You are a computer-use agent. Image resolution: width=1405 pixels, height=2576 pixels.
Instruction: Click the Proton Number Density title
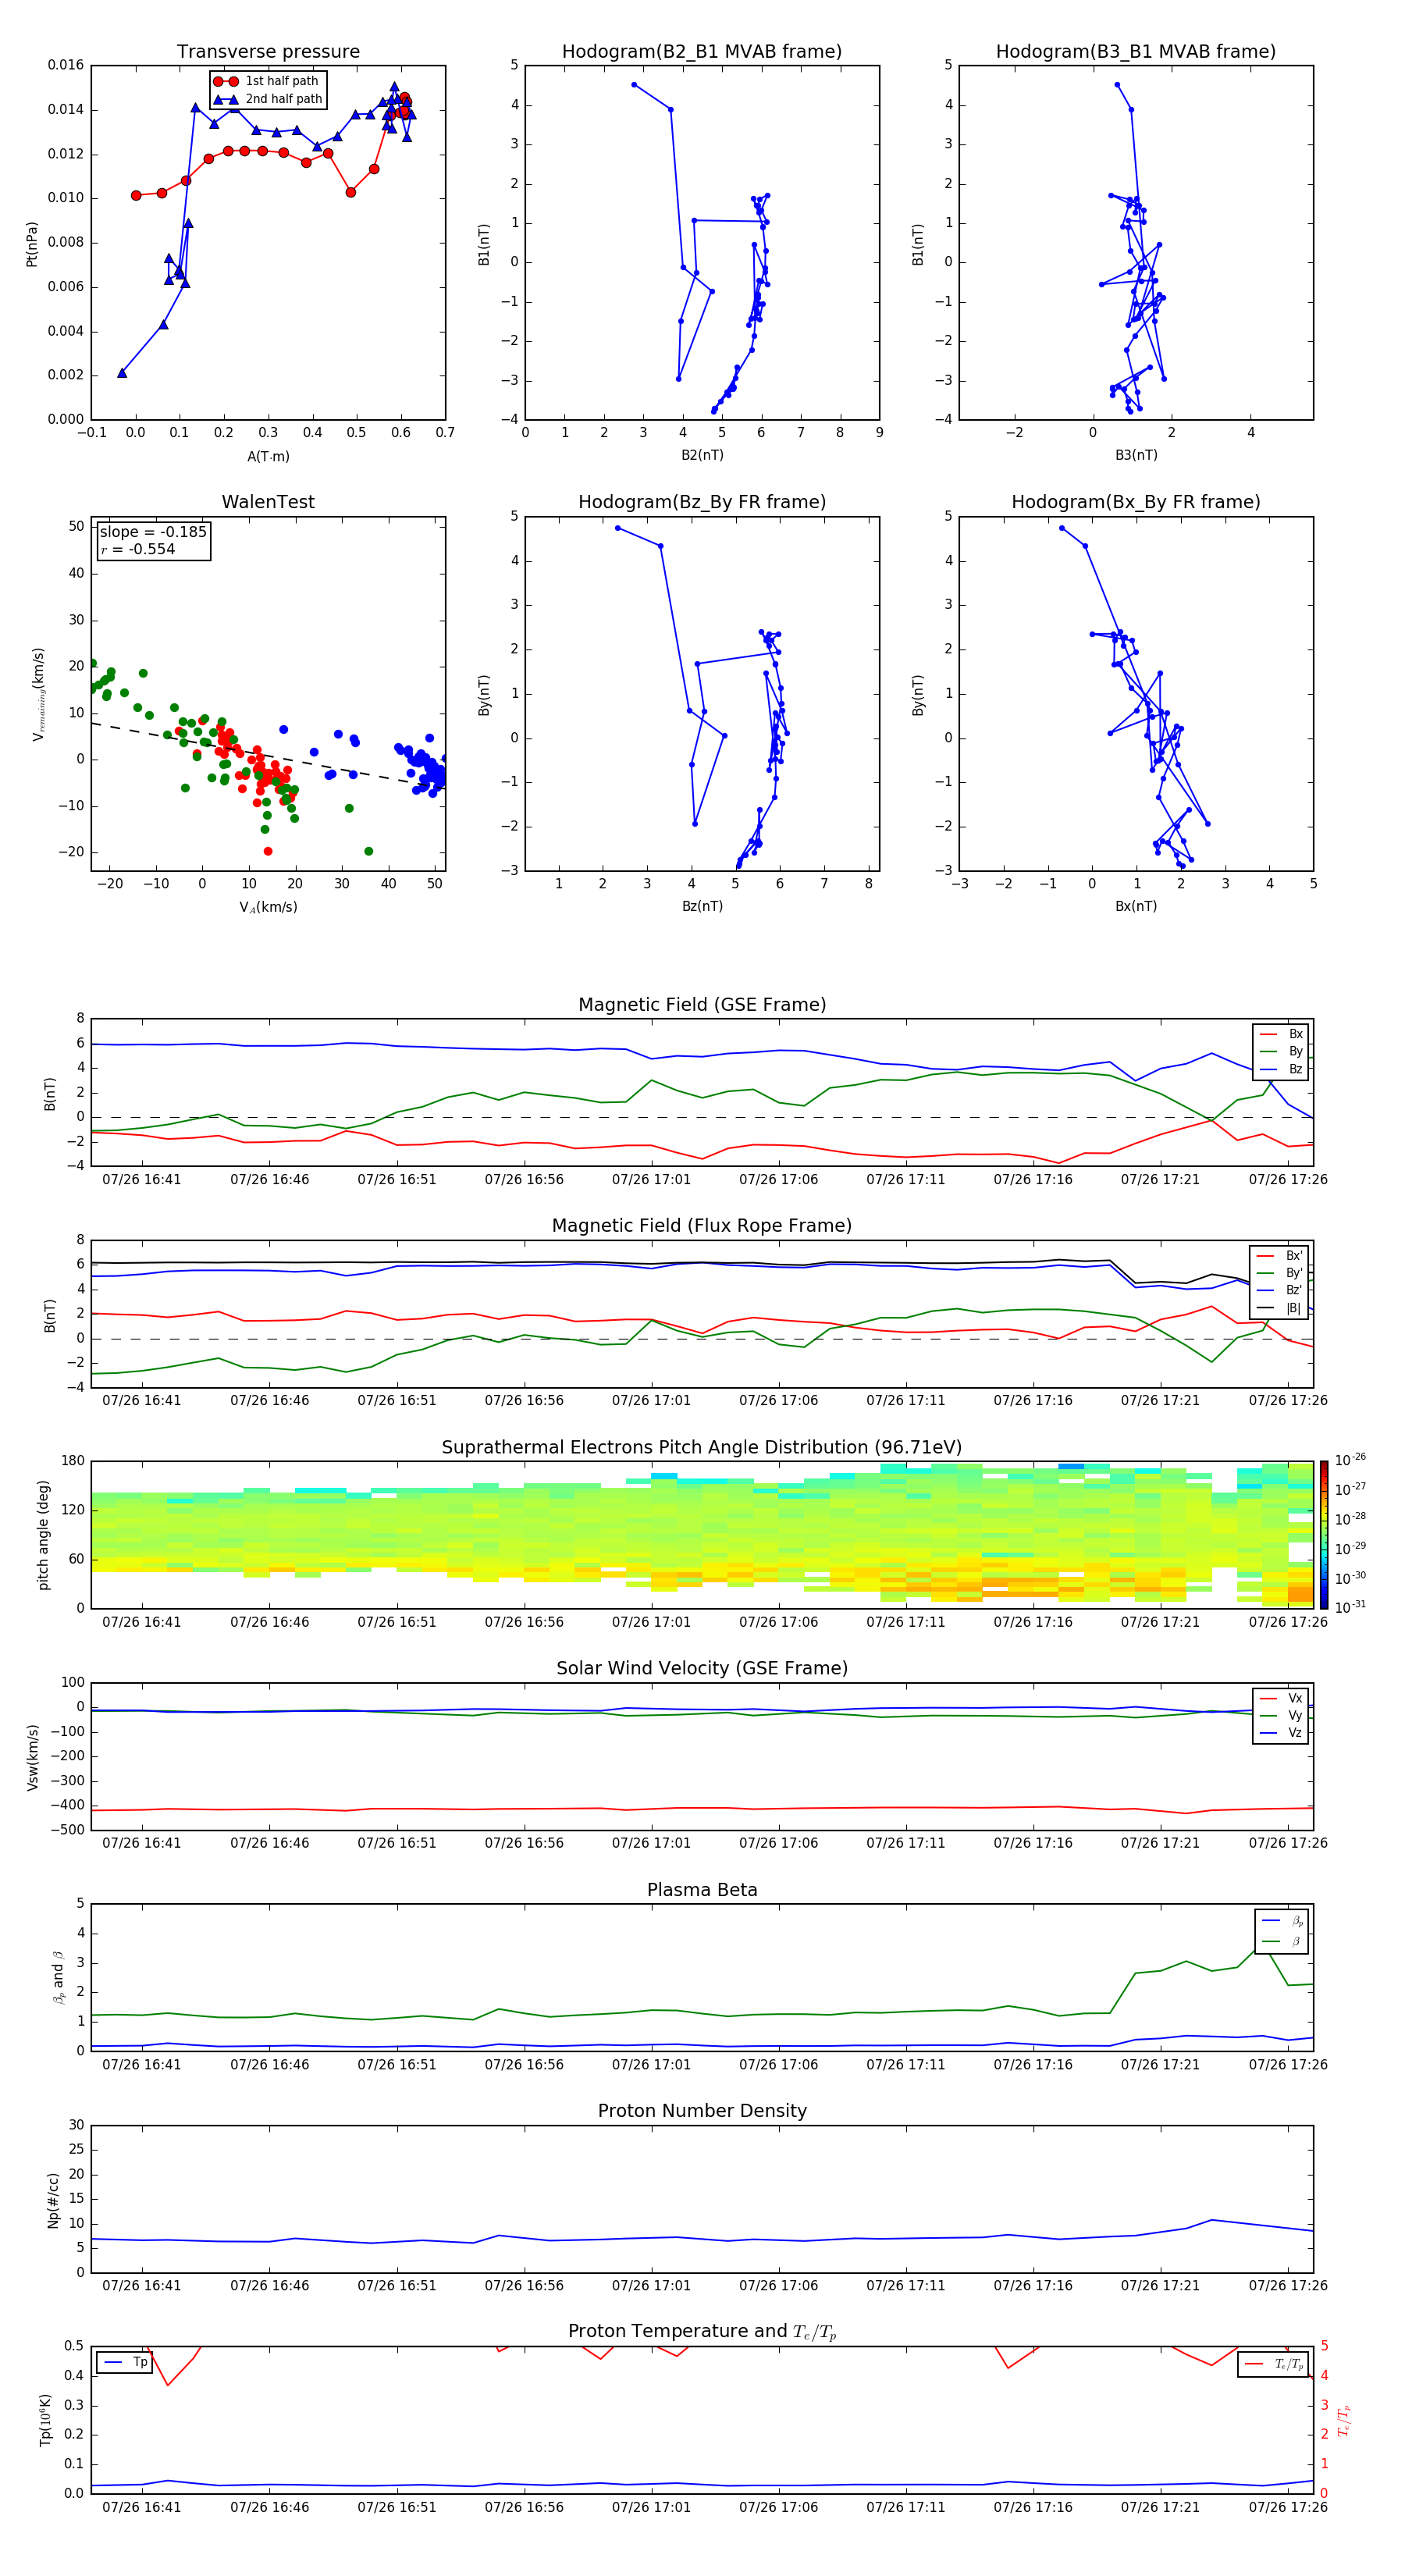[x=702, y=2111]
